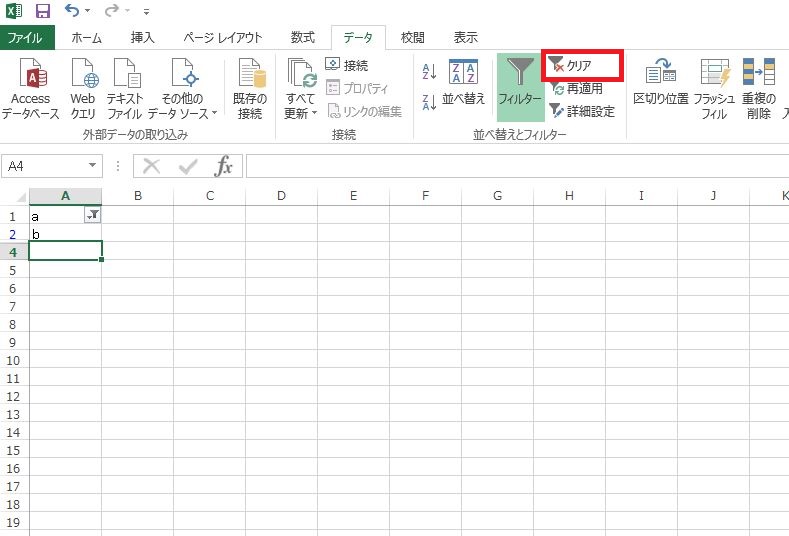Select column C header

[x=210, y=196]
